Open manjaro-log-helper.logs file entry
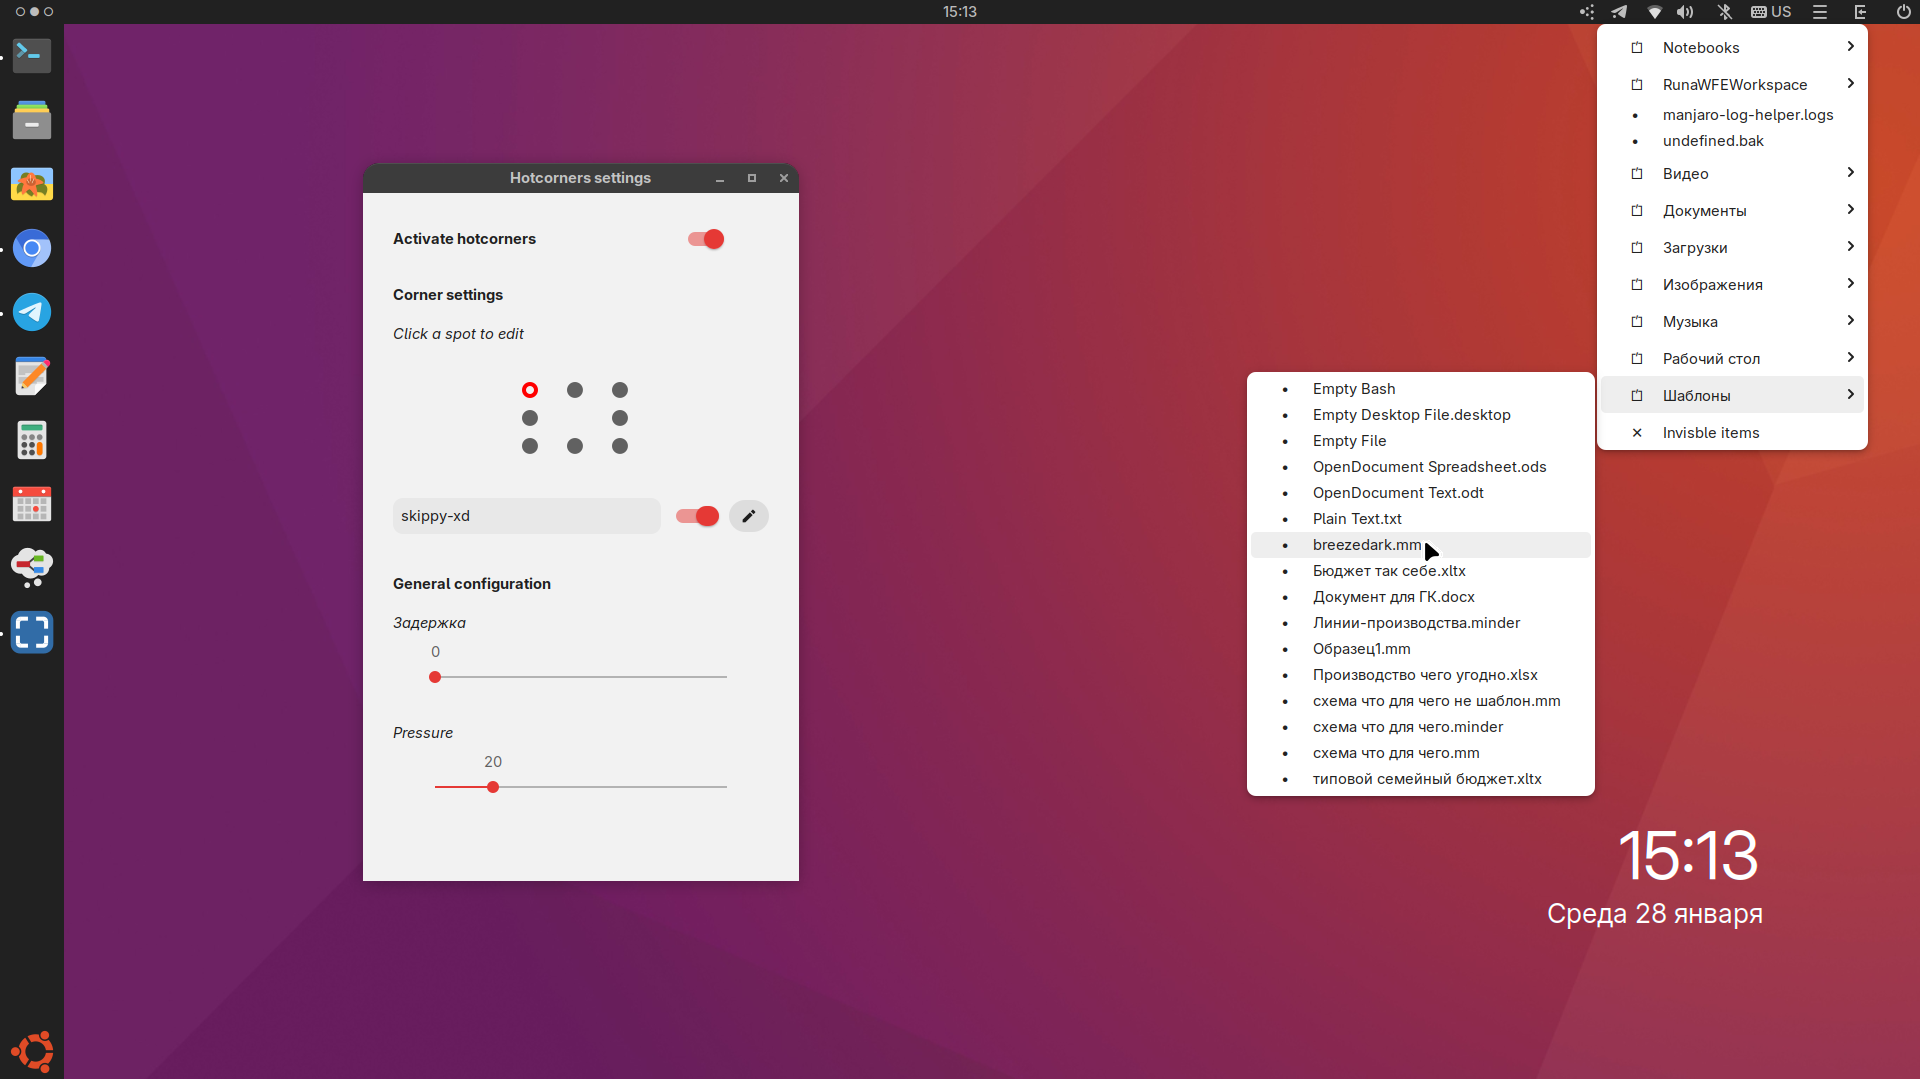Viewport: 1920px width, 1079px height. click(x=1747, y=115)
